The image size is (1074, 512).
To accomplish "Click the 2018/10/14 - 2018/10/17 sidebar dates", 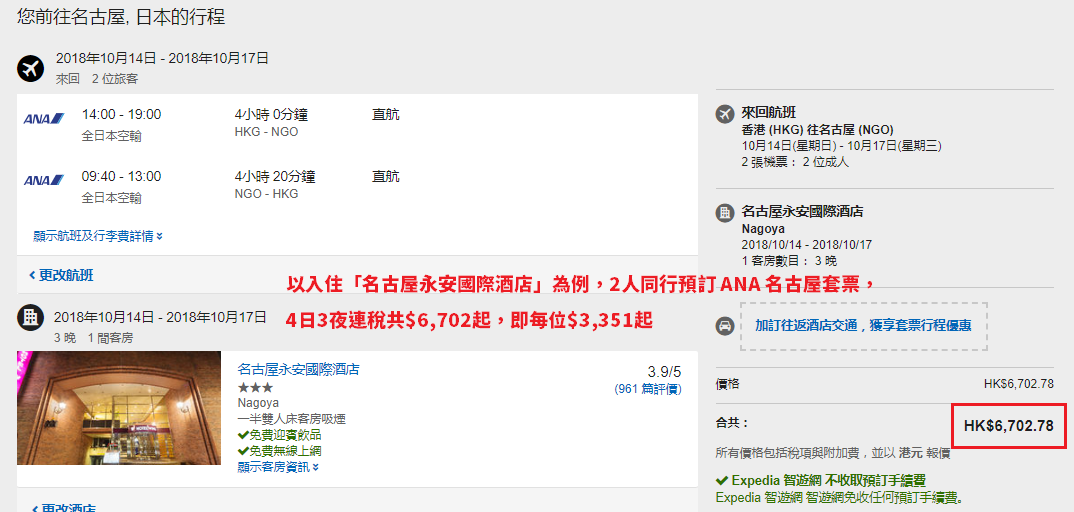I will click(x=807, y=244).
